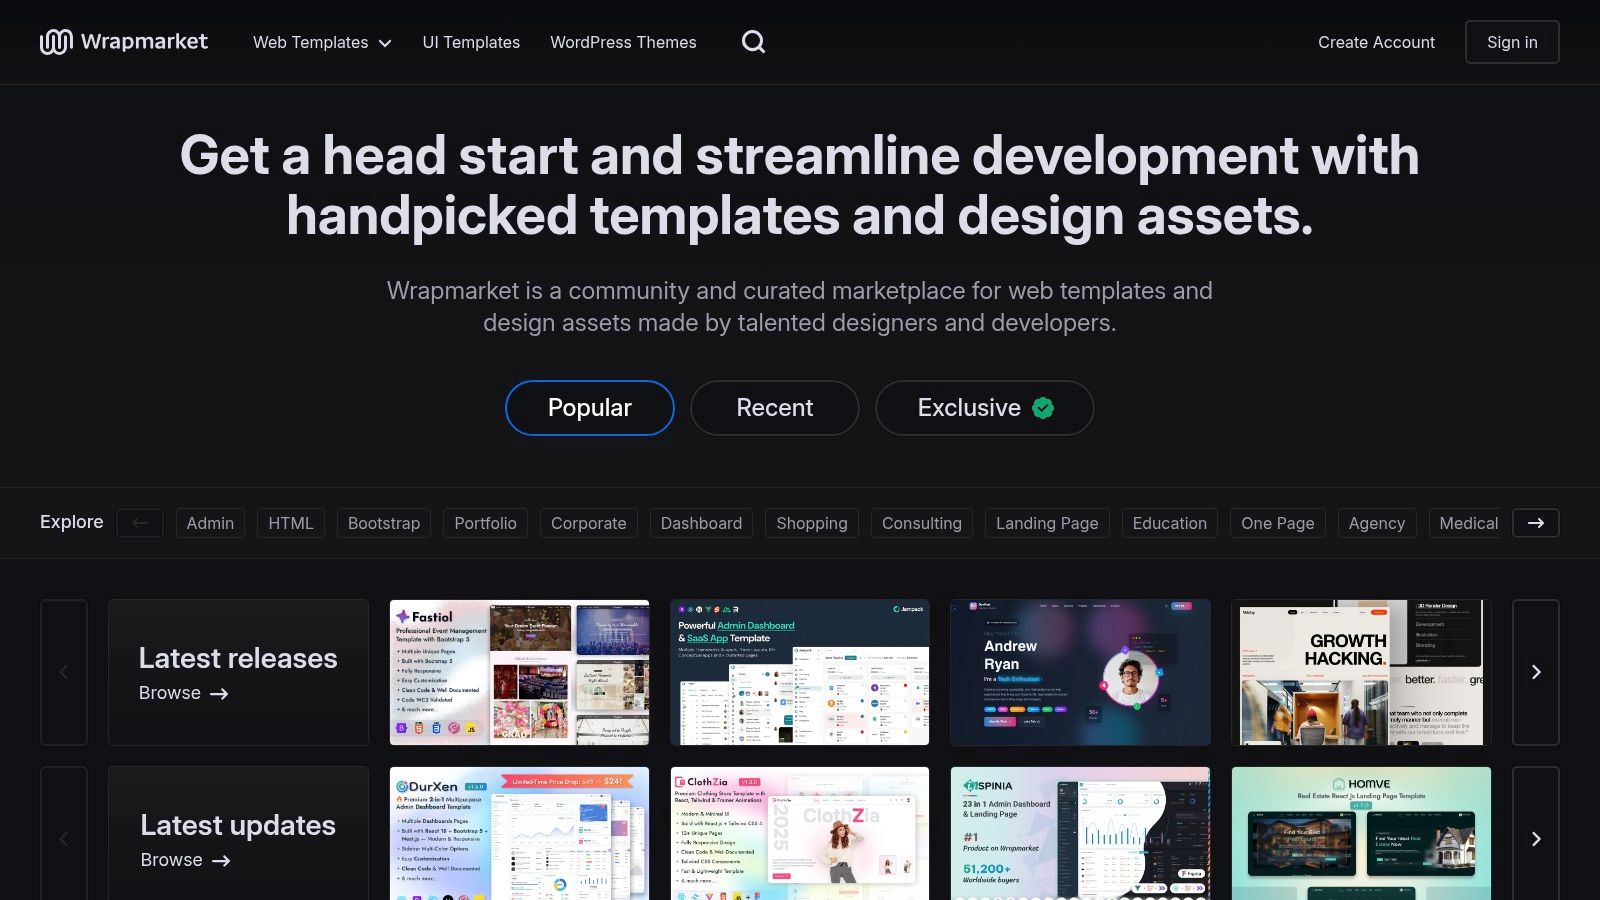Open WordPress Themes menu item
The width and height of the screenshot is (1600, 900).
coord(623,42)
